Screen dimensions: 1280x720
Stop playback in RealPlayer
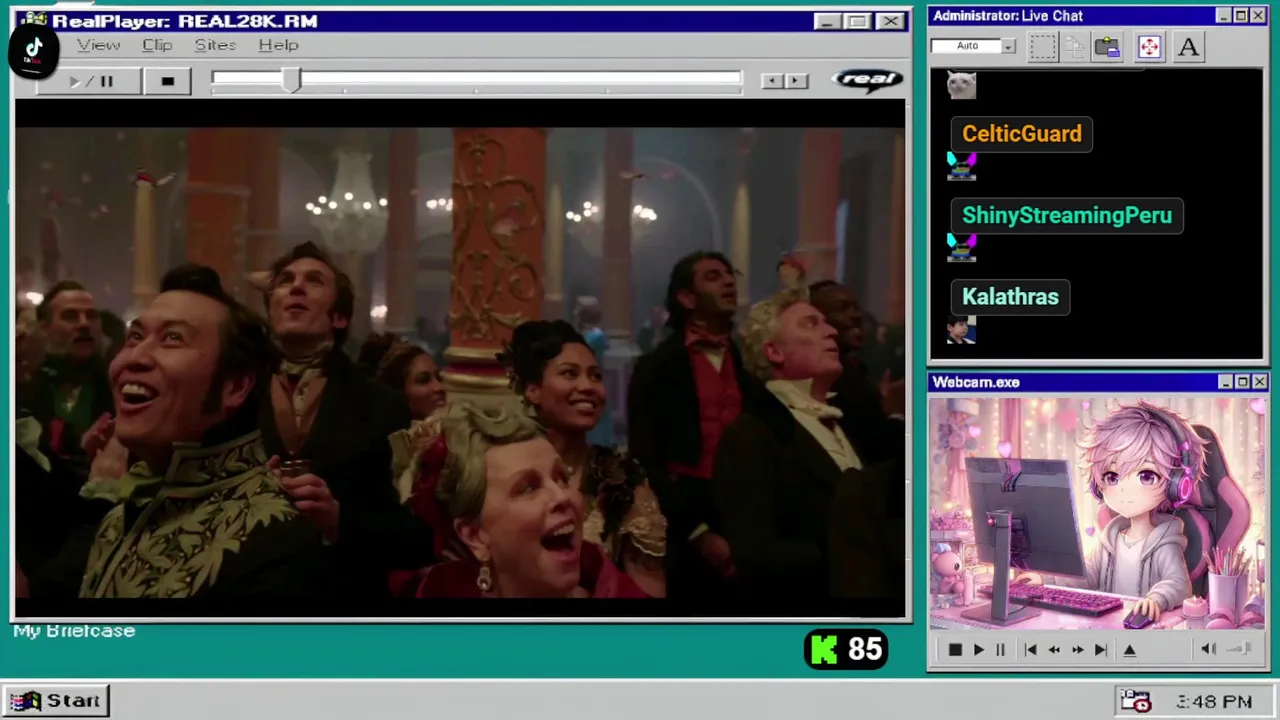pyautogui.click(x=168, y=82)
